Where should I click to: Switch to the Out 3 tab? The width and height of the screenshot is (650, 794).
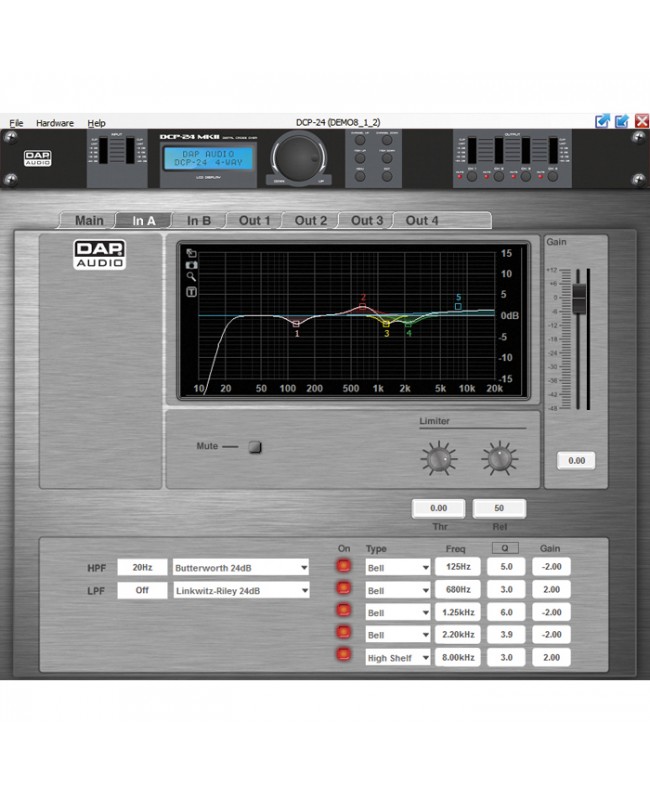(367, 221)
